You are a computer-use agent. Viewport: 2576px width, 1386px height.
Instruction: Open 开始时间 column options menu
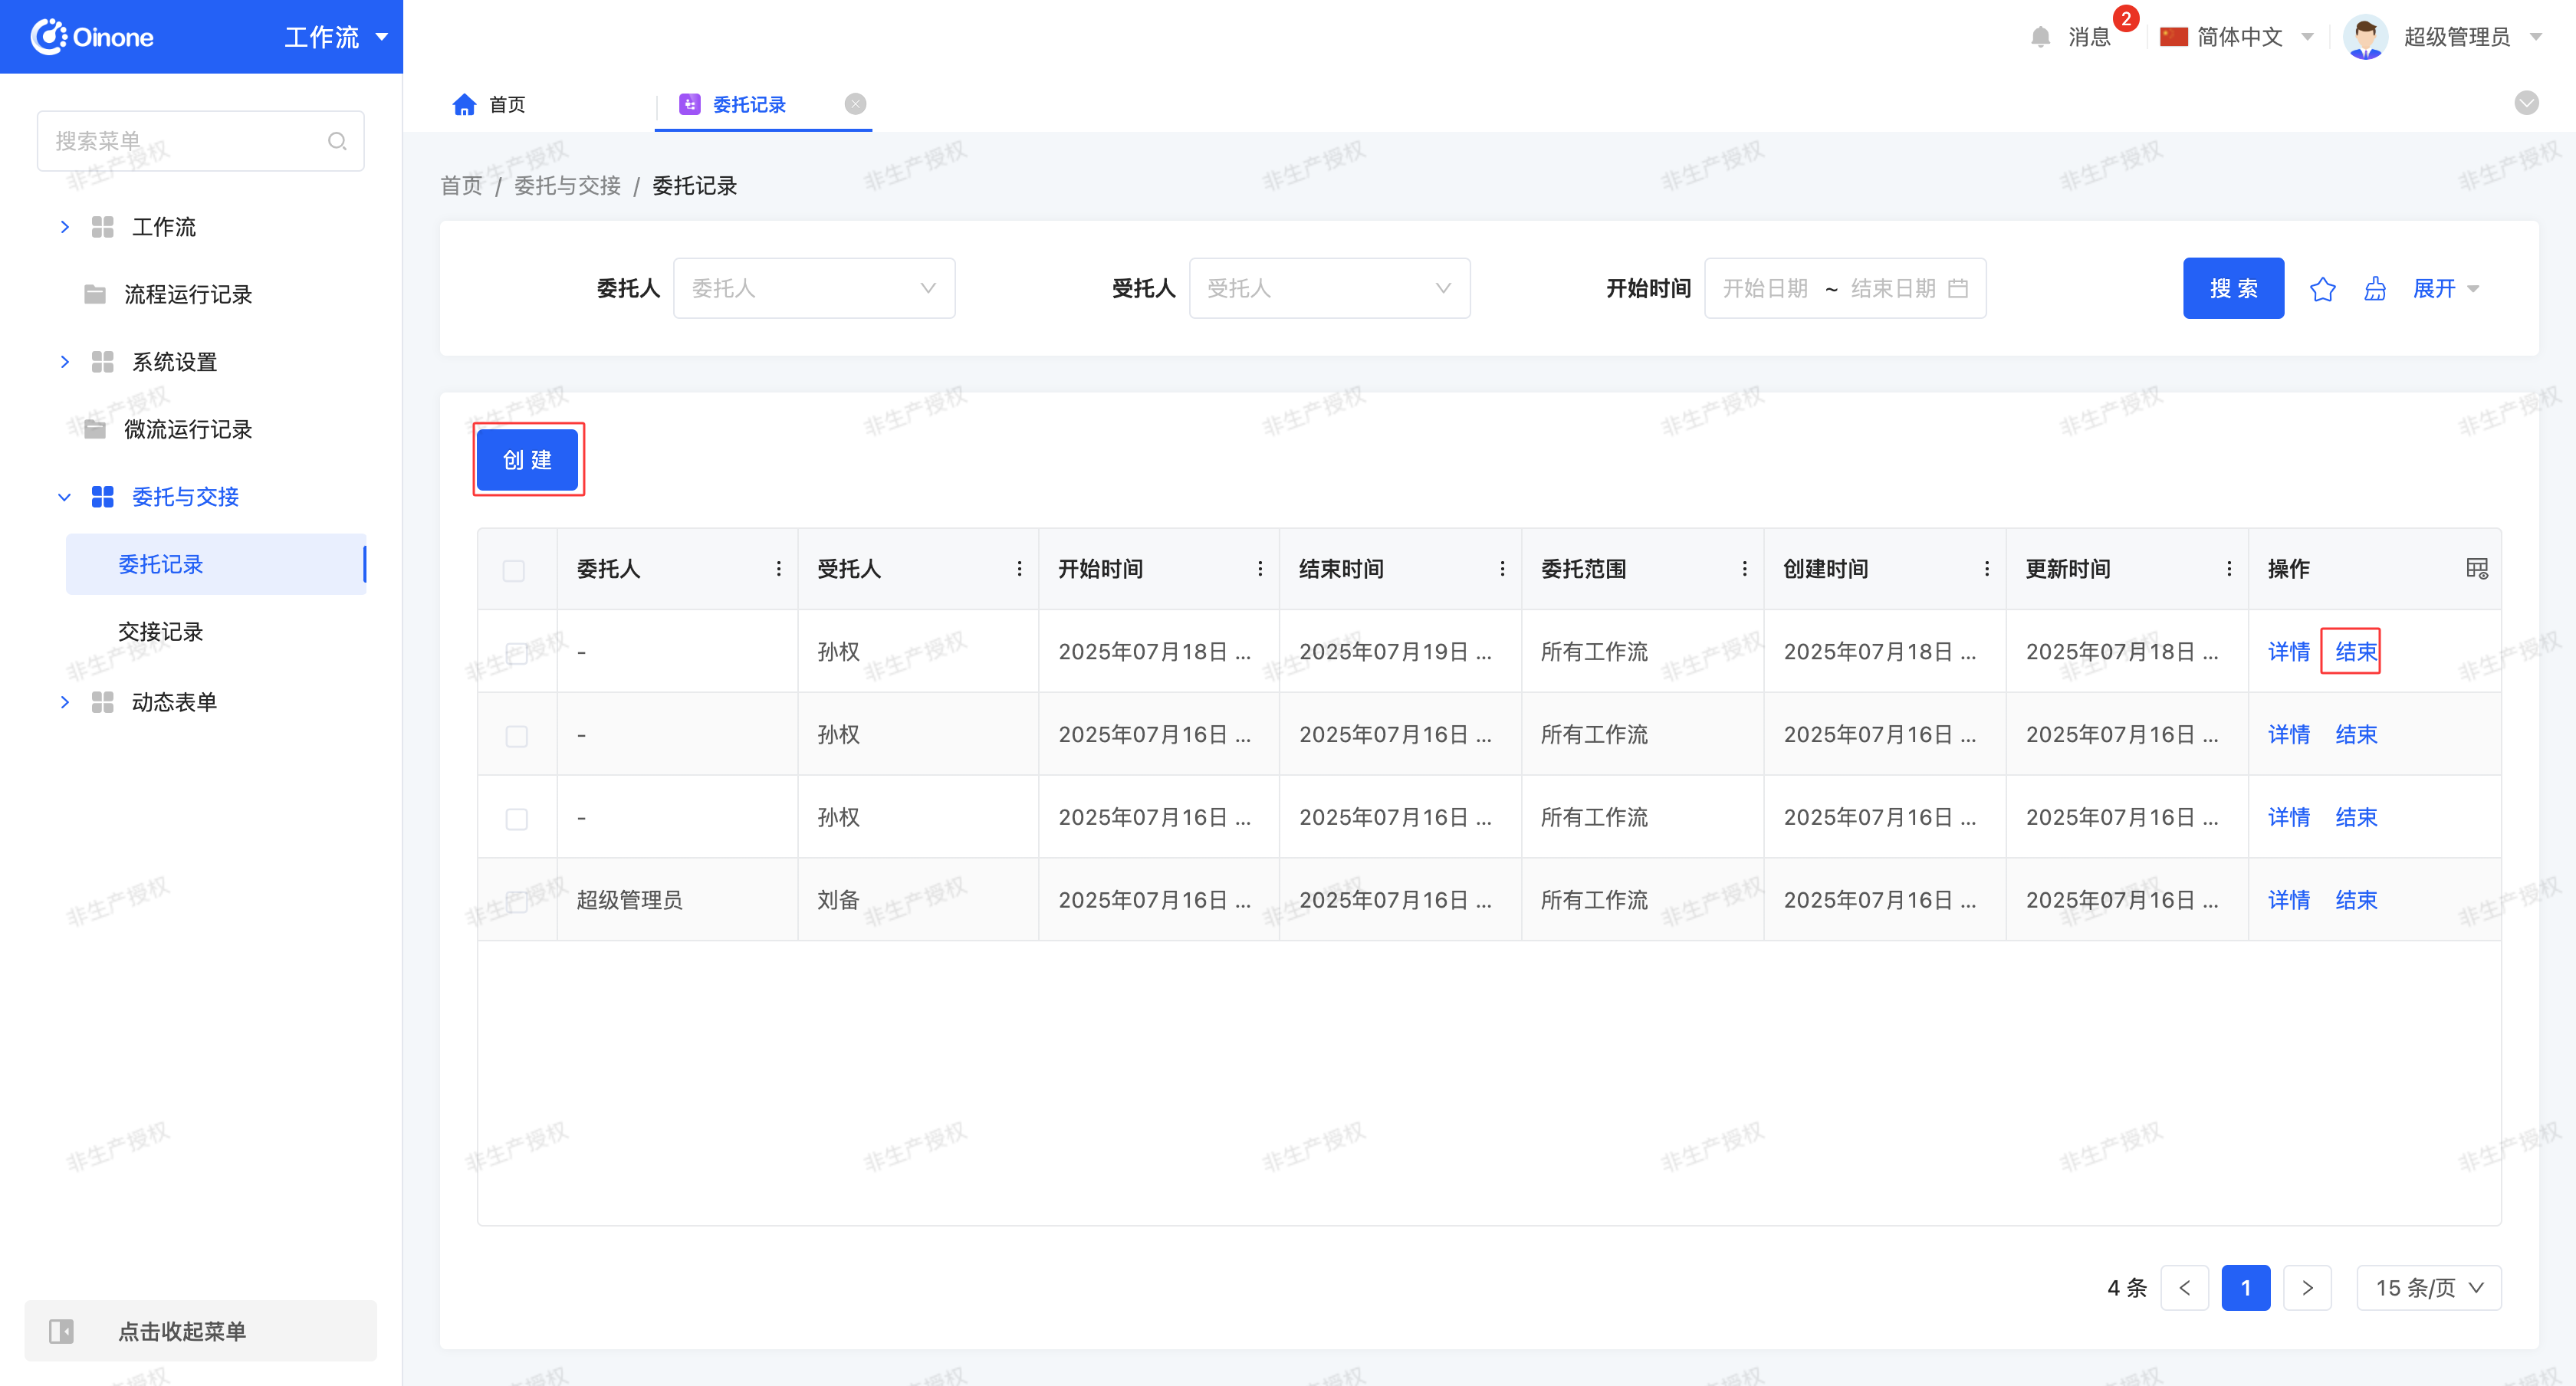tap(1260, 568)
